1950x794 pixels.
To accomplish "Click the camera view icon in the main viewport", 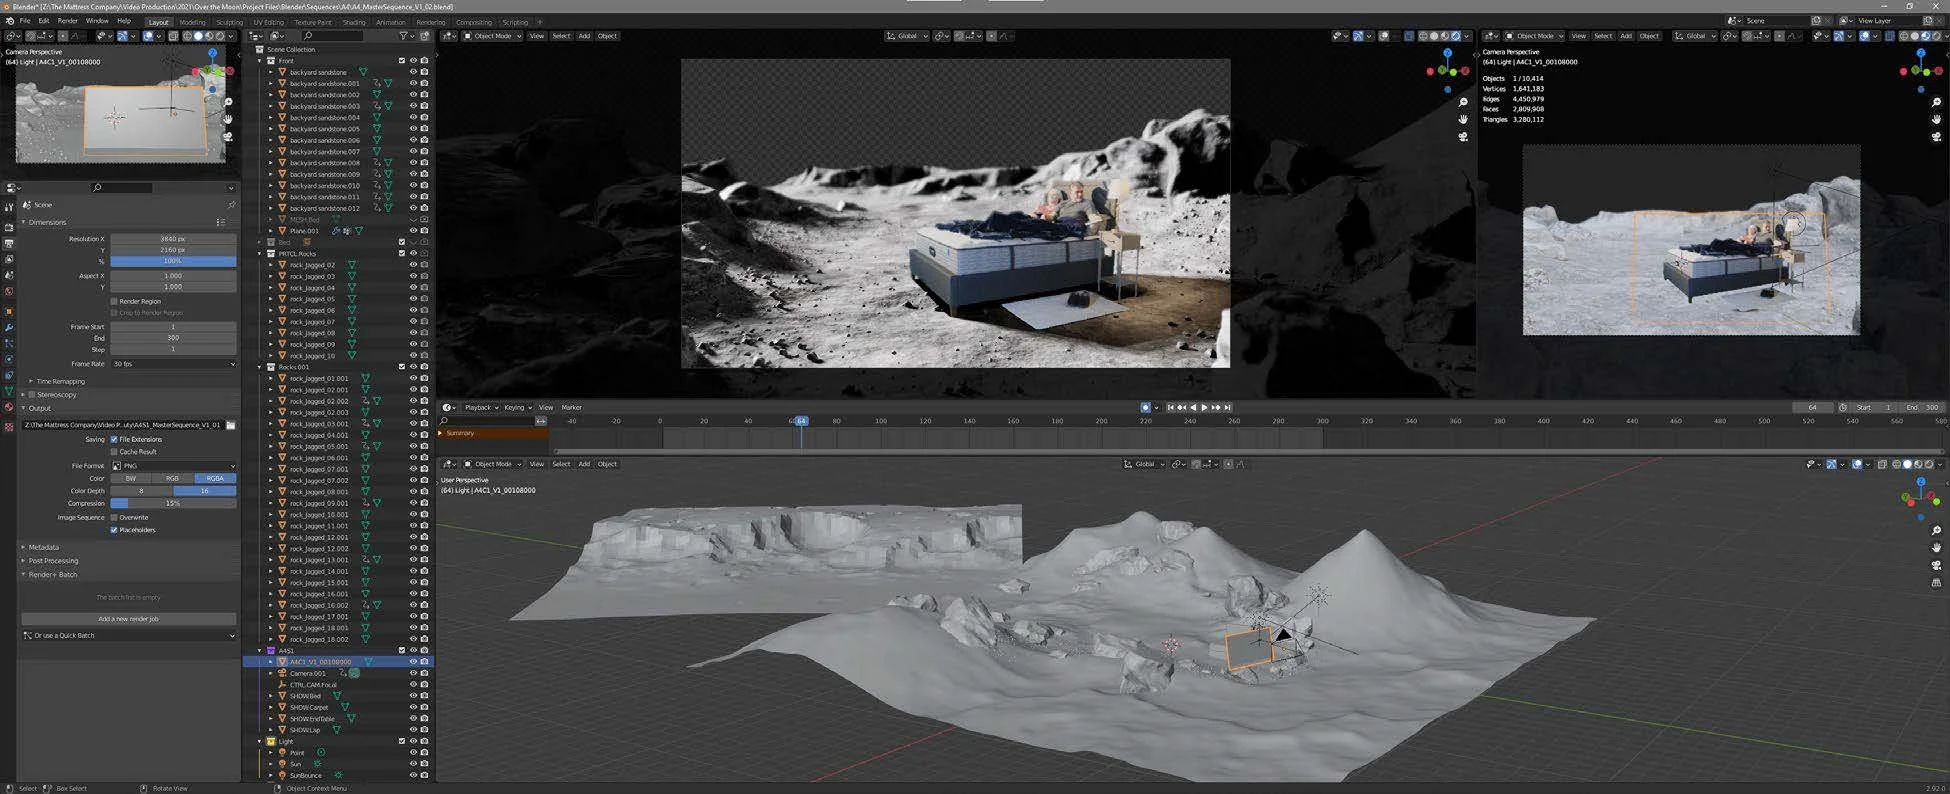I will click(1463, 136).
